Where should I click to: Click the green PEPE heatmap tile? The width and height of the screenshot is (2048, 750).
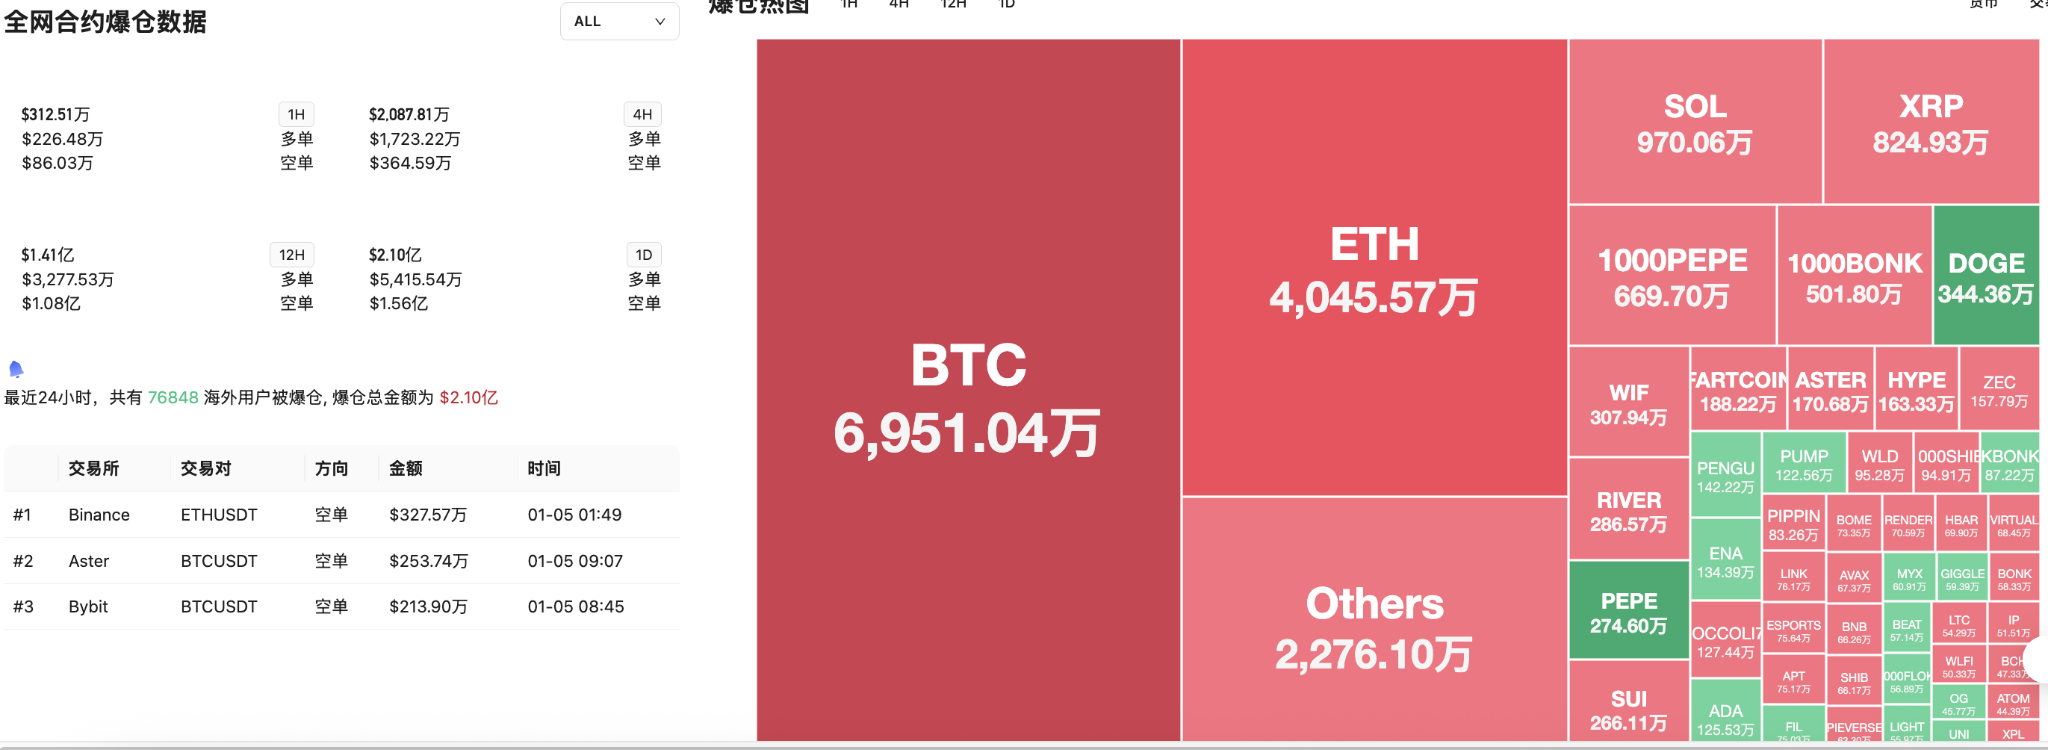[x=1629, y=611]
